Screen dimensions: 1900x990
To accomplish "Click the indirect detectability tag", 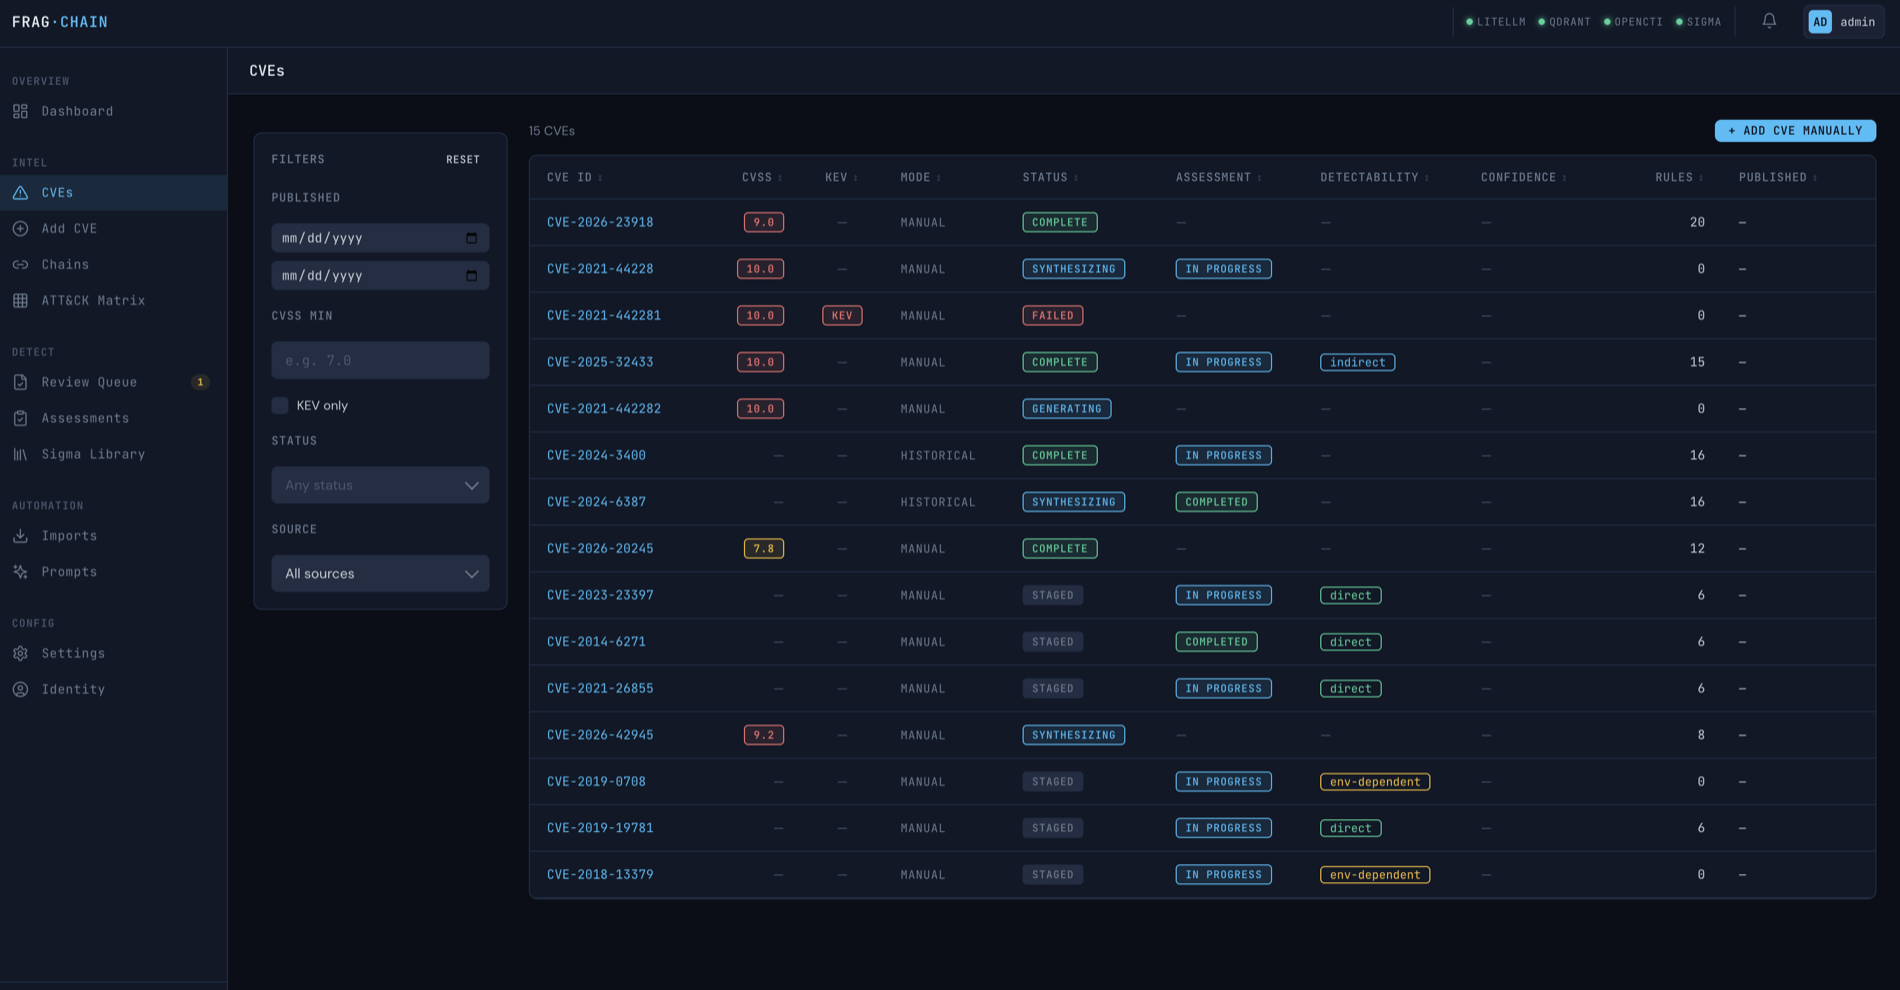I will 1357,362.
